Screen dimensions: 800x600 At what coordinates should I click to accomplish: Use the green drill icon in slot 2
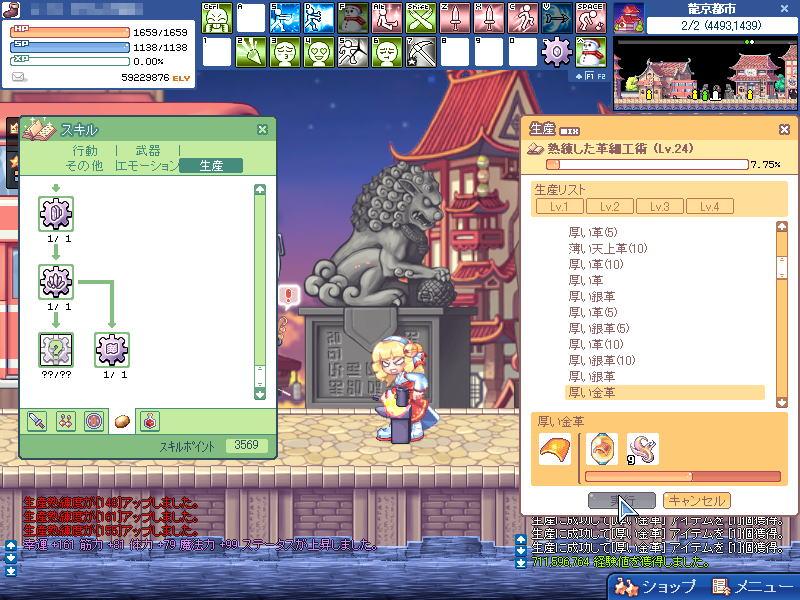pyautogui.click(x=251, y=52)
